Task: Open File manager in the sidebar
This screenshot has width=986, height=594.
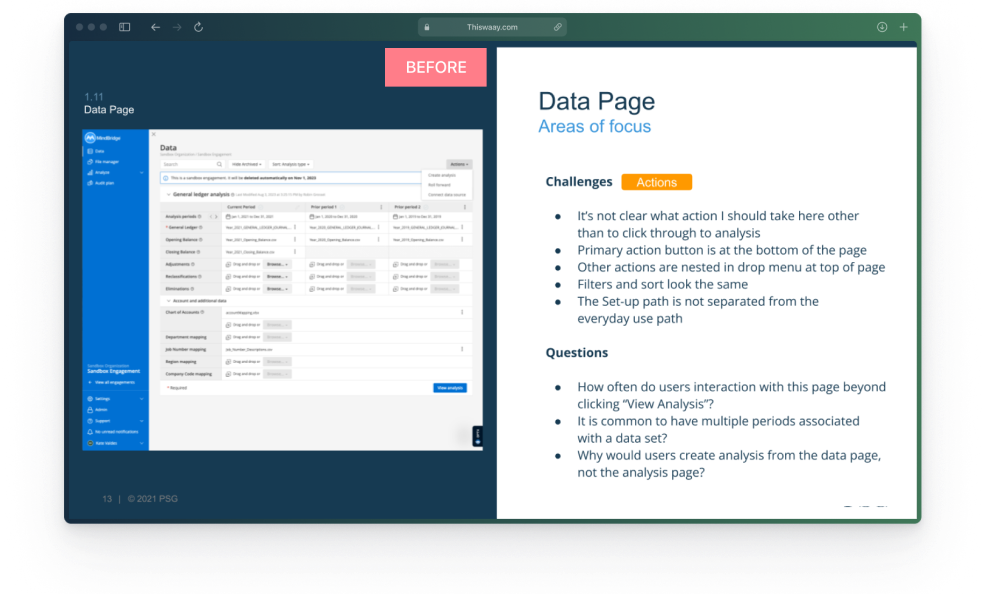Action: click(x=107, y=161)
